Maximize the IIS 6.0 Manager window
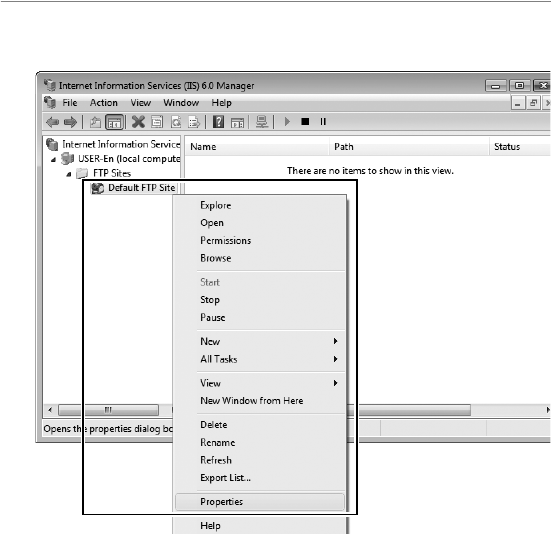 (x=519, y=86)
